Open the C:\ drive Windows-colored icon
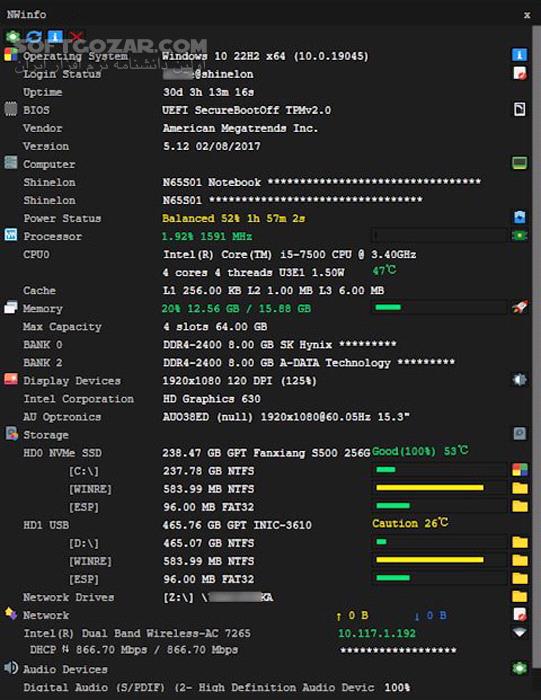The height and width of the screenshot is (700, 541). pyautogui.click(x=519, y=470)
